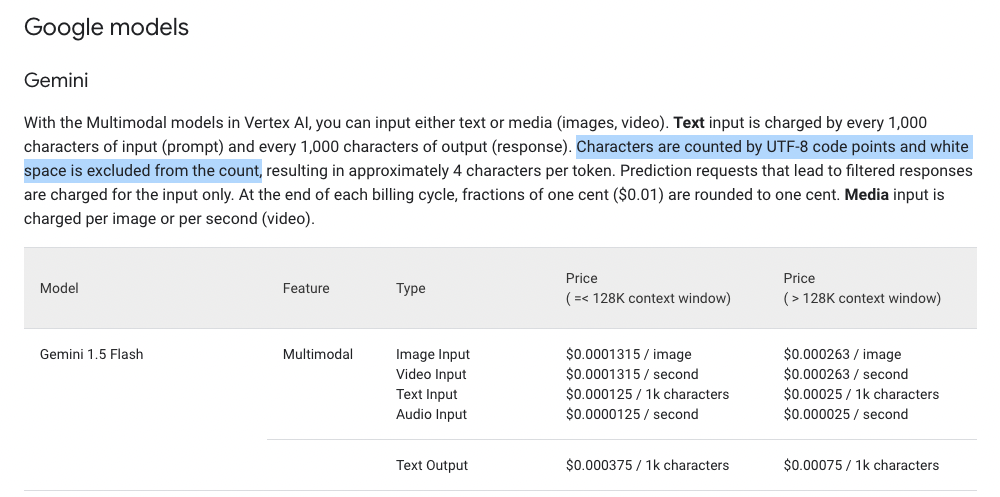1000x497 pixels.
Task: Click the 'Audio Input' type label
Action: [431, 414]
